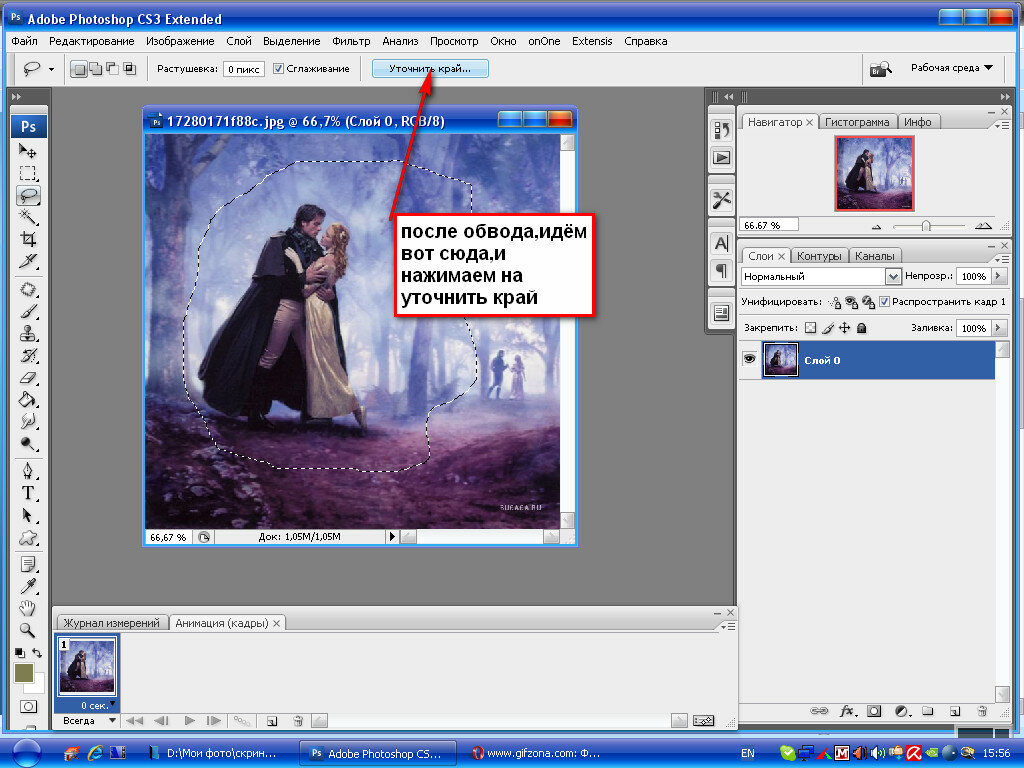Open the Фильтр menu

point(351,41)
